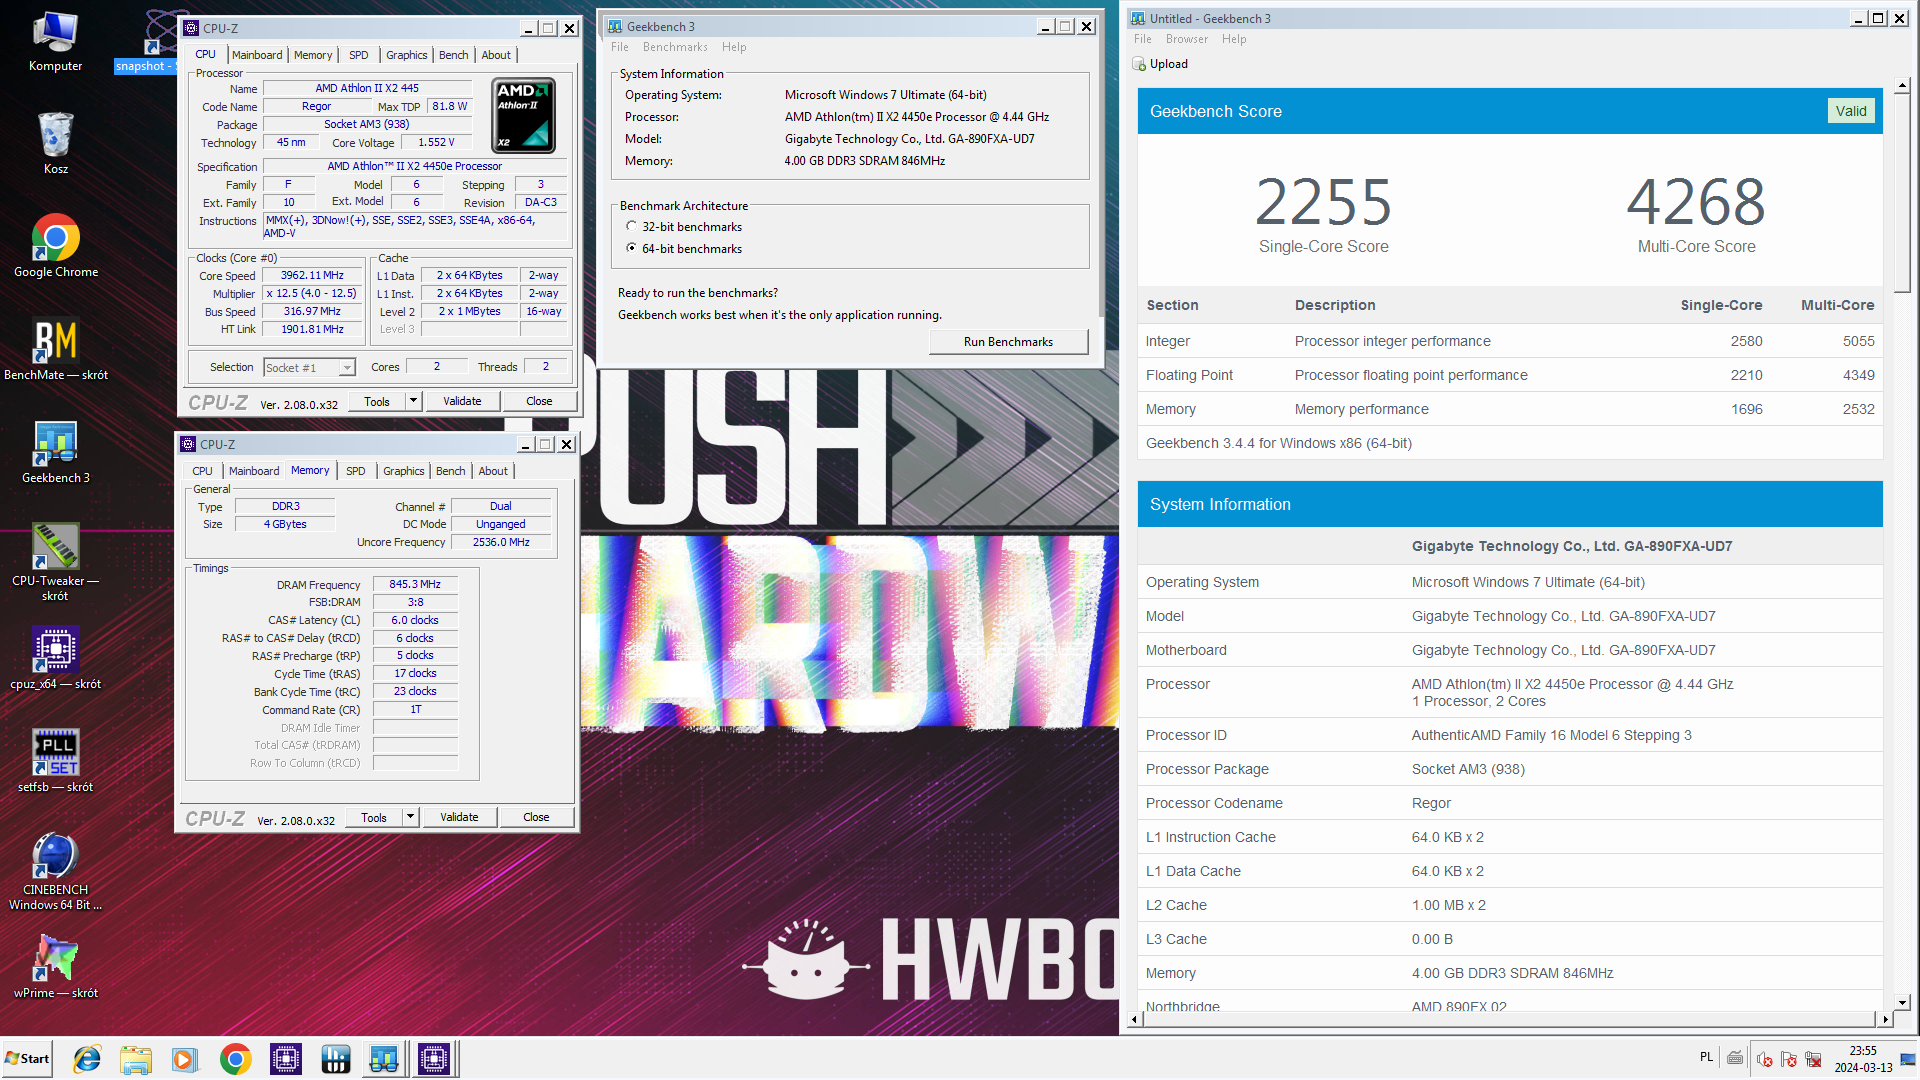Screen dimensions: 1920x1080
Task: Open the cpuz_x64 desktop shortcut
Action: pyautogui.click(x=56, y=658)
